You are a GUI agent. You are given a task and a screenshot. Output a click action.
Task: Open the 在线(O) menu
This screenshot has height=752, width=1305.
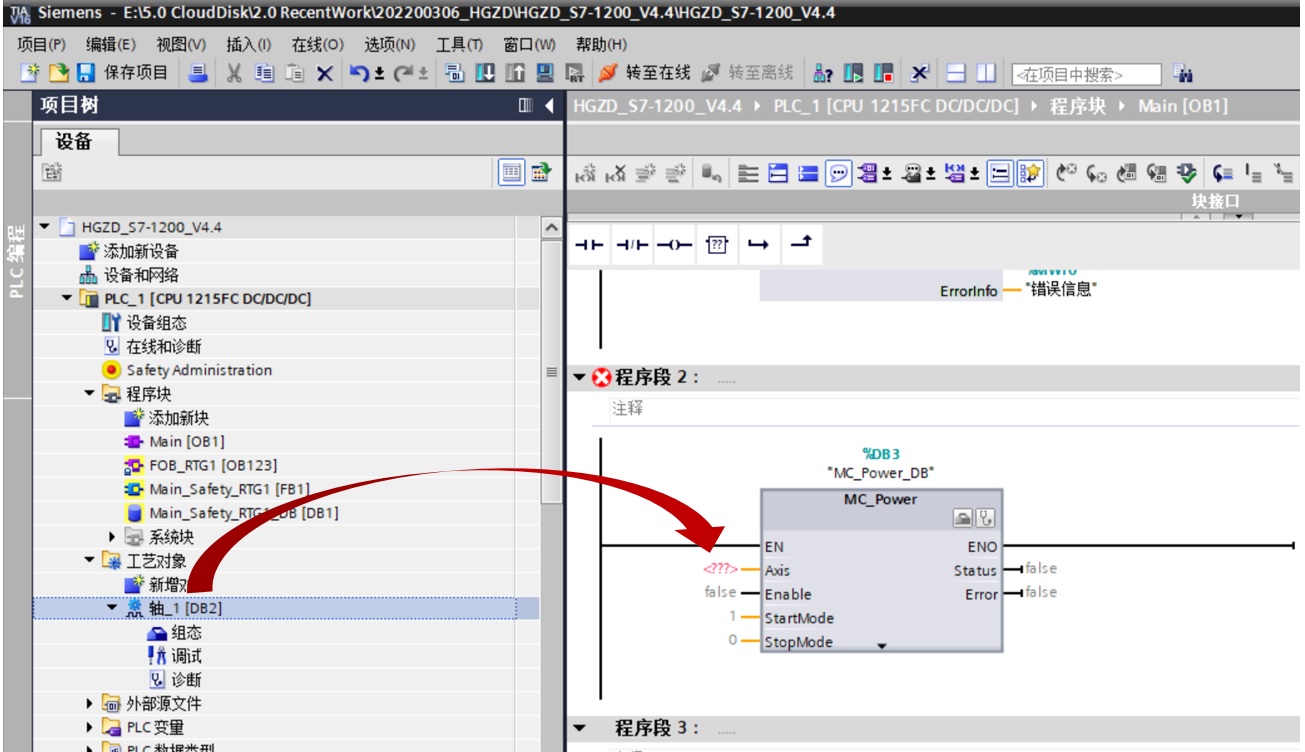pyautogui.click(x=317, y=44)
